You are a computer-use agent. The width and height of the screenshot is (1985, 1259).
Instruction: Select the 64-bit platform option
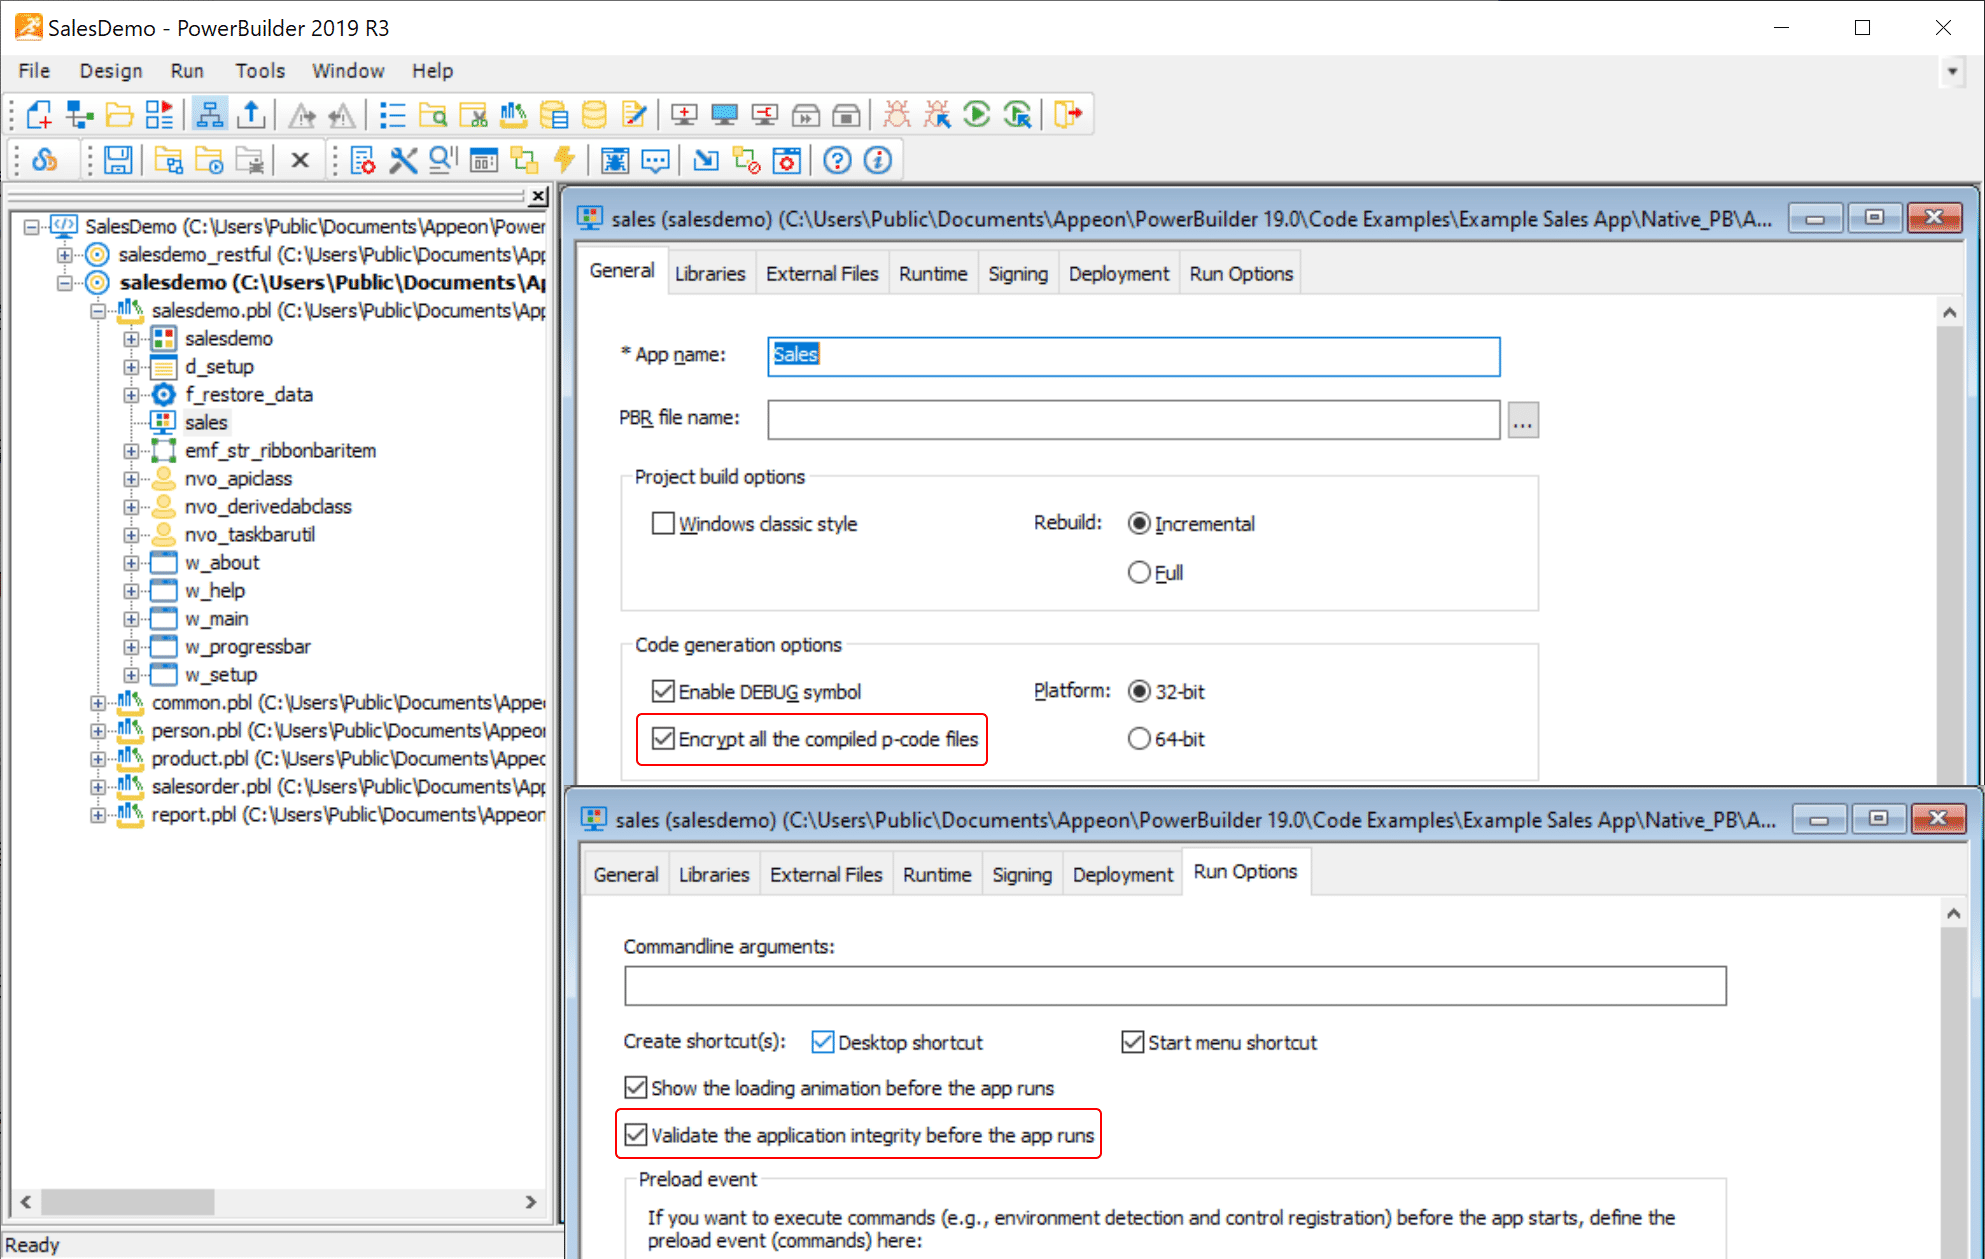click(x=1139, y=739)
